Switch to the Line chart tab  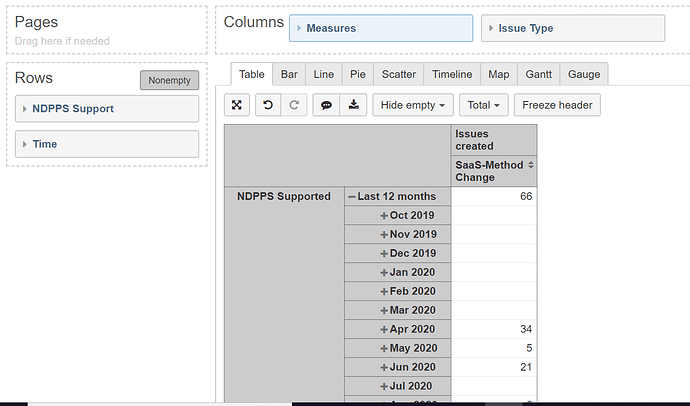[x=323, y=74]
